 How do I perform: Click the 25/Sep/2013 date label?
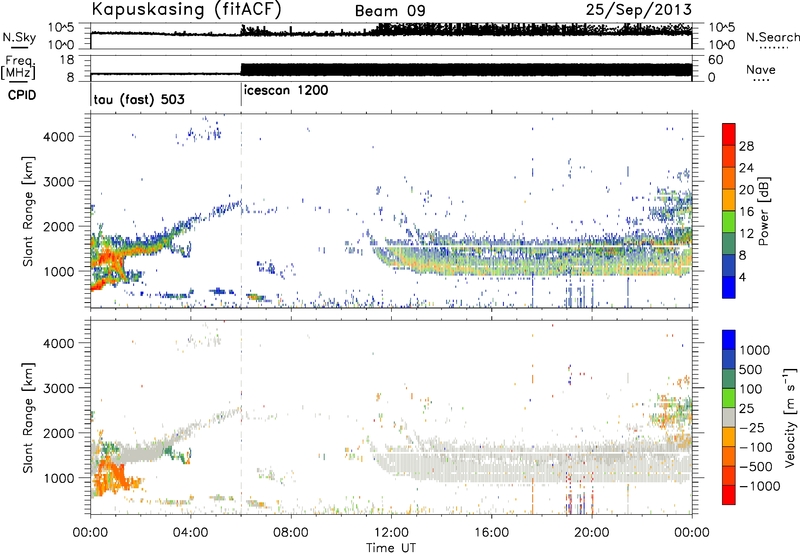point(639,10)
